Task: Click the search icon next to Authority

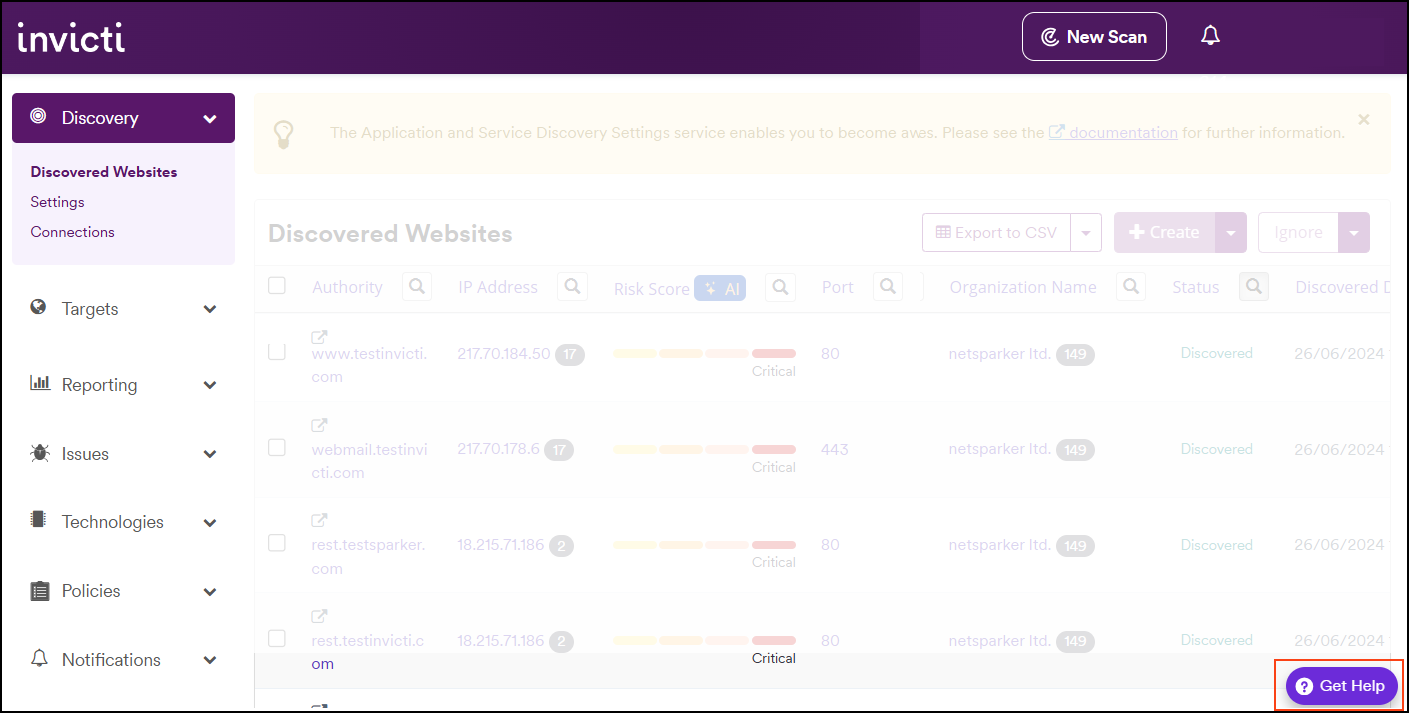Action: point(417,287)
